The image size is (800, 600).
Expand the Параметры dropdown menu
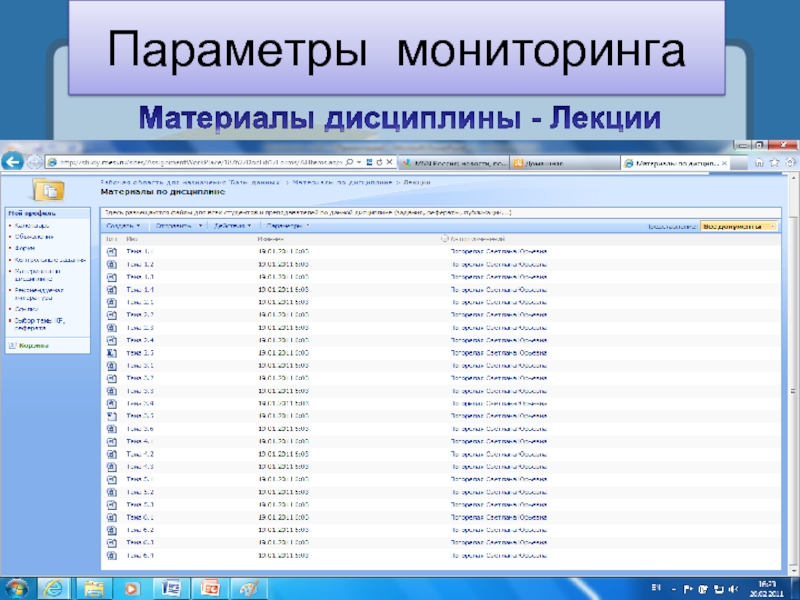(288, 226)
